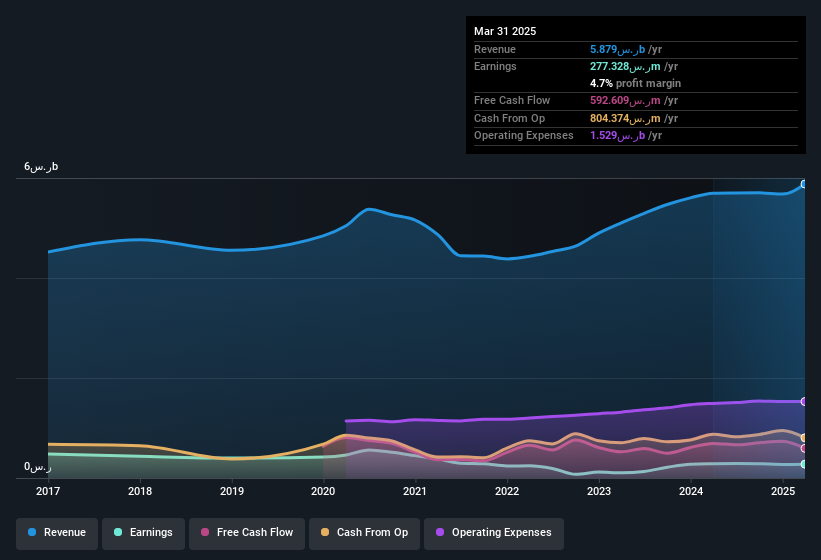Click the Operating Expenses end-point marker
Screen dimensions: 821x560
pos(804,401)
